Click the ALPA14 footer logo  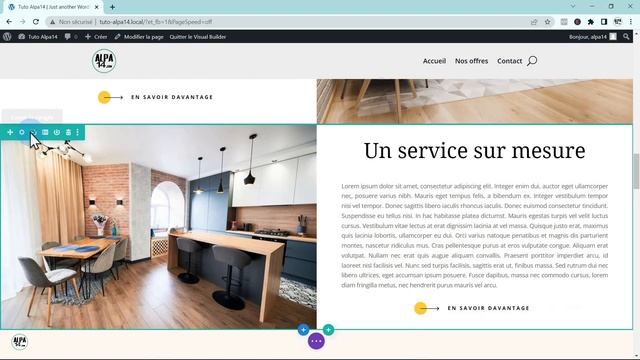pos(19,342)
